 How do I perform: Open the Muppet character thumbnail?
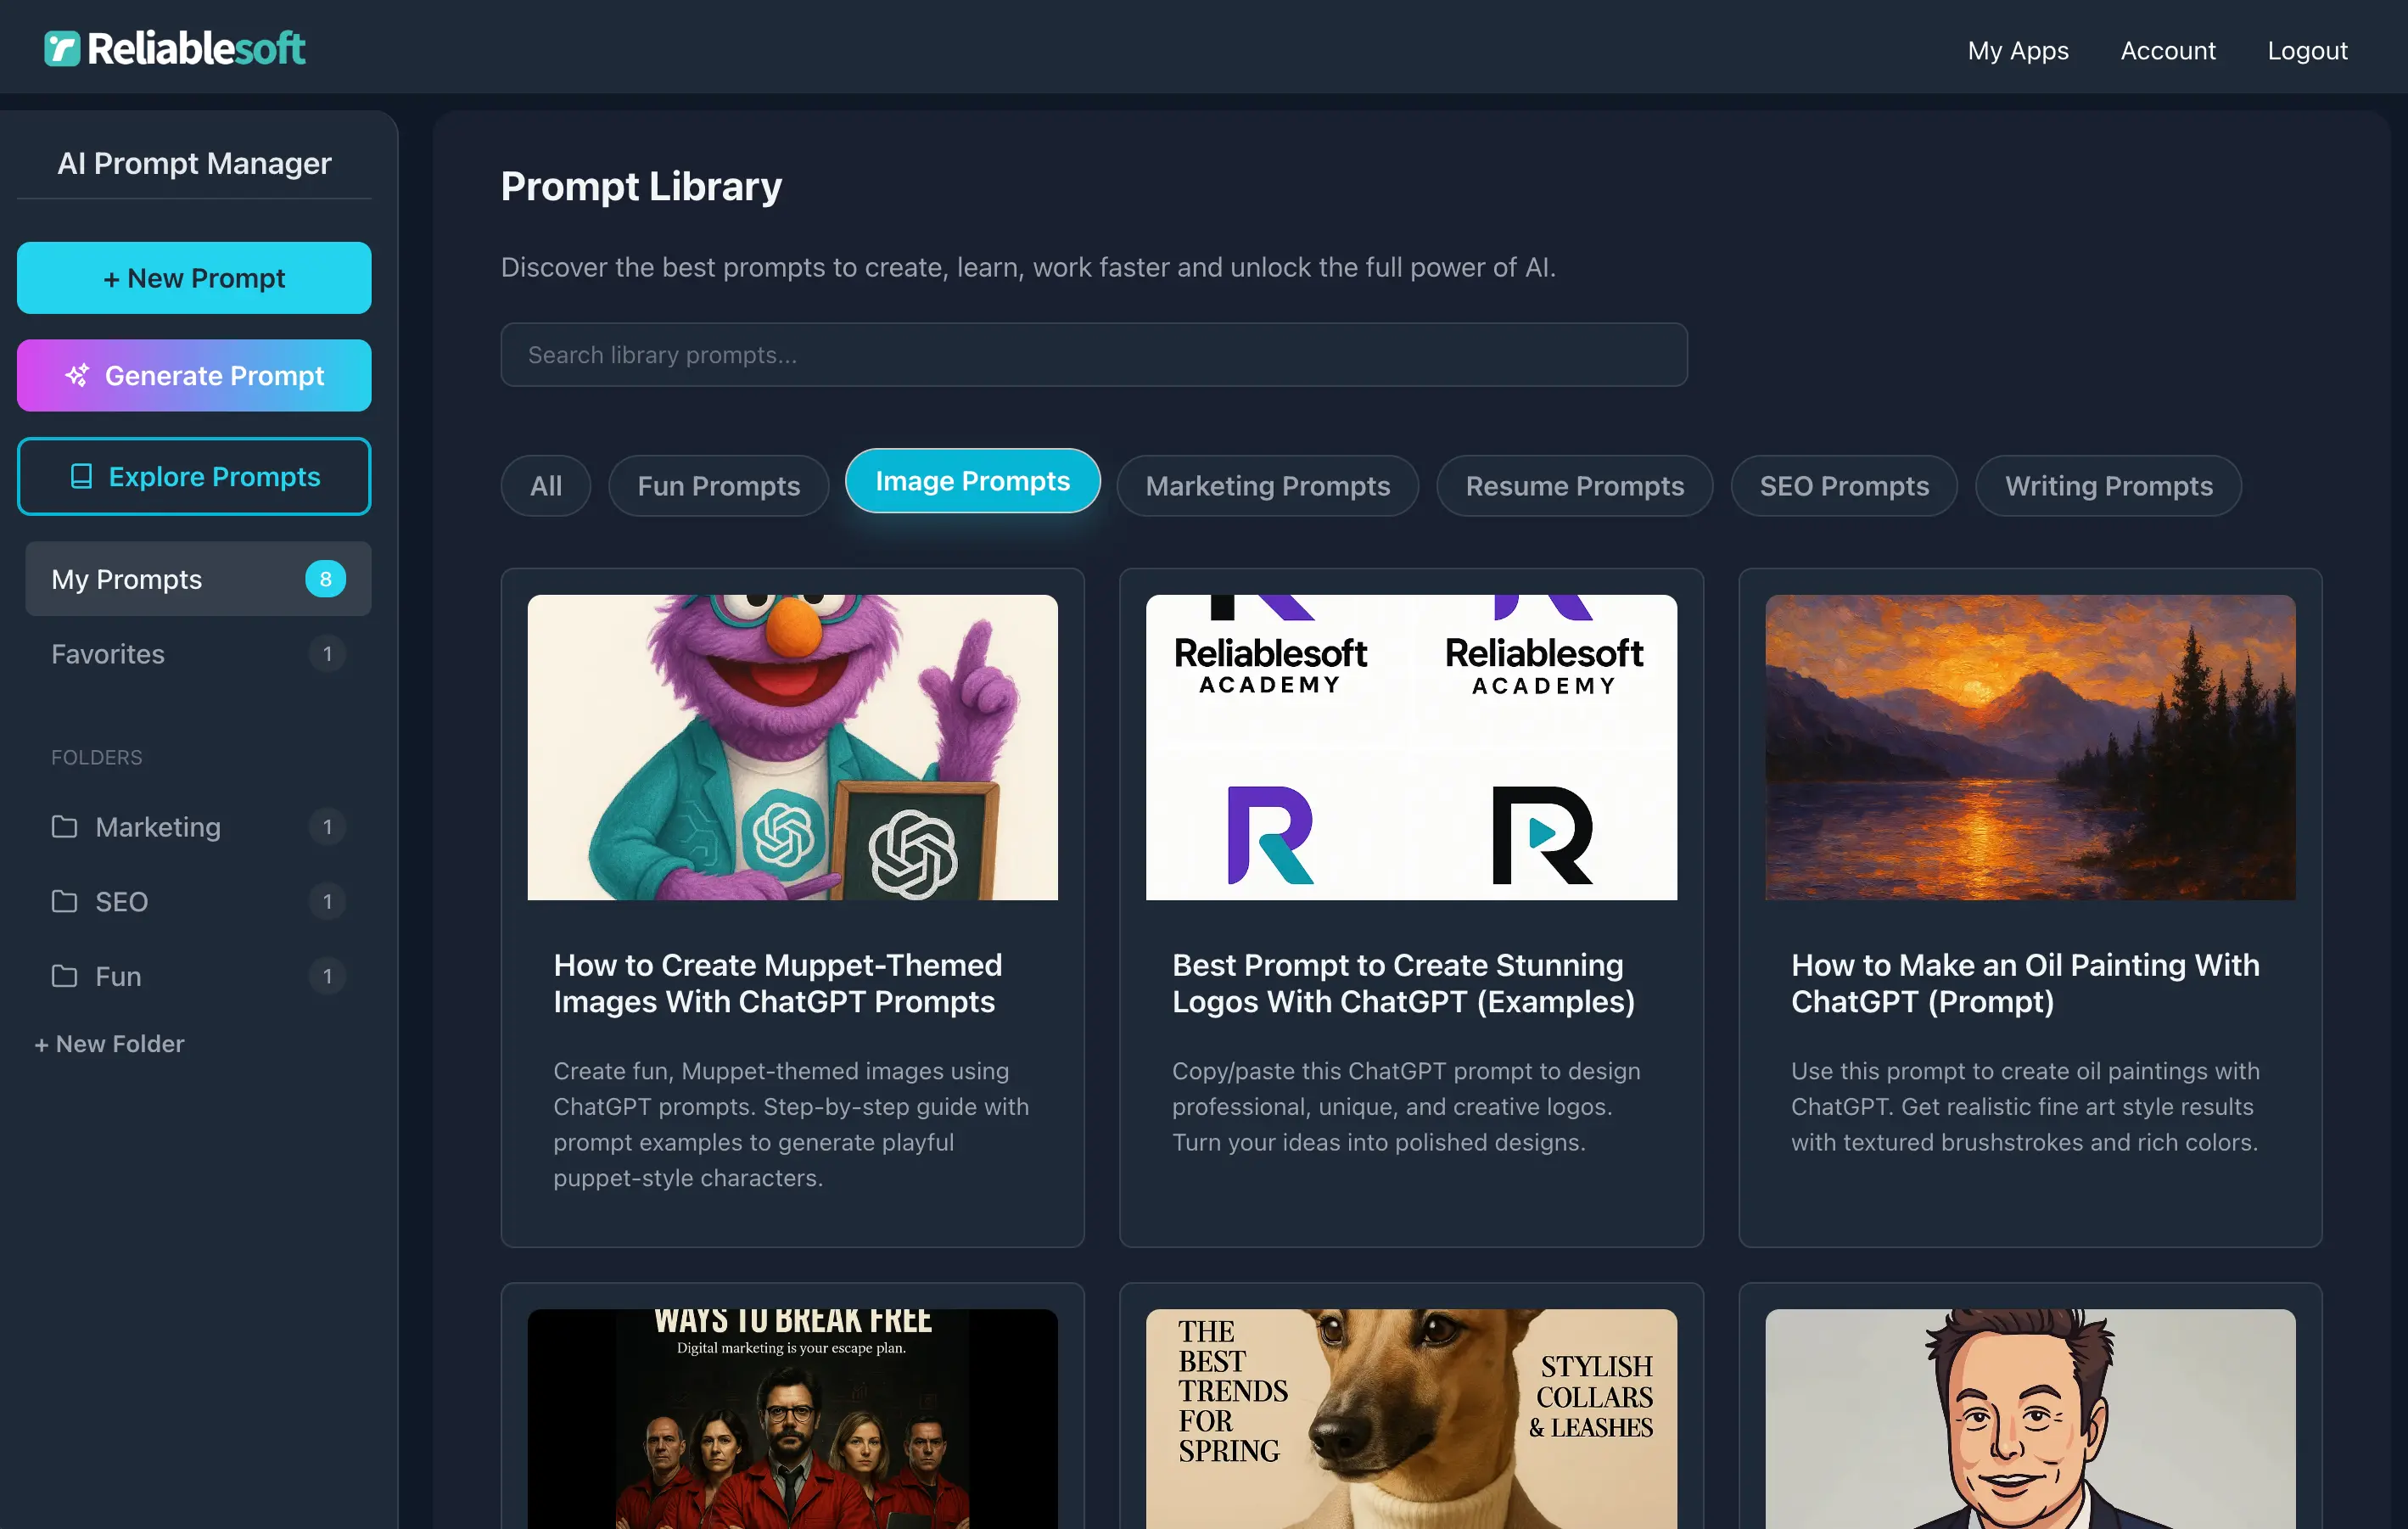pyautogui.click(x=793, y=748)
